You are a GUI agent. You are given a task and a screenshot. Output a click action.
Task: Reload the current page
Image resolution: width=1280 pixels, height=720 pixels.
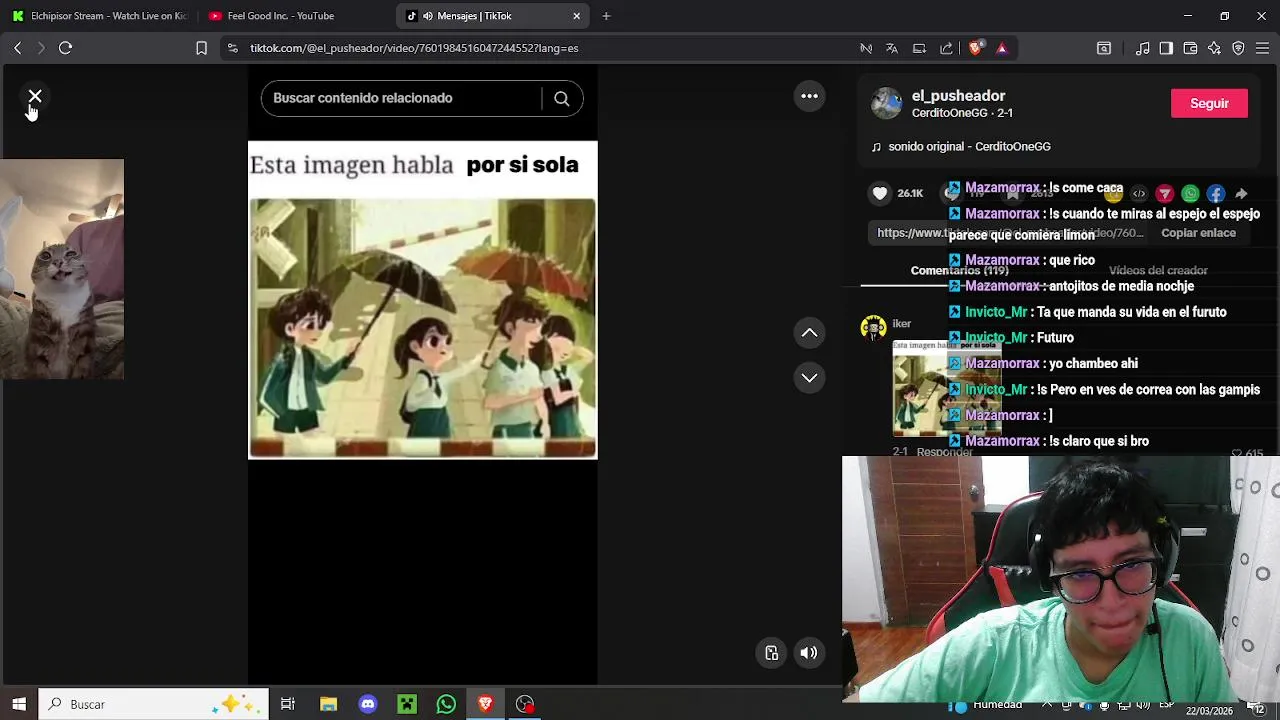[x=65, y=48]
